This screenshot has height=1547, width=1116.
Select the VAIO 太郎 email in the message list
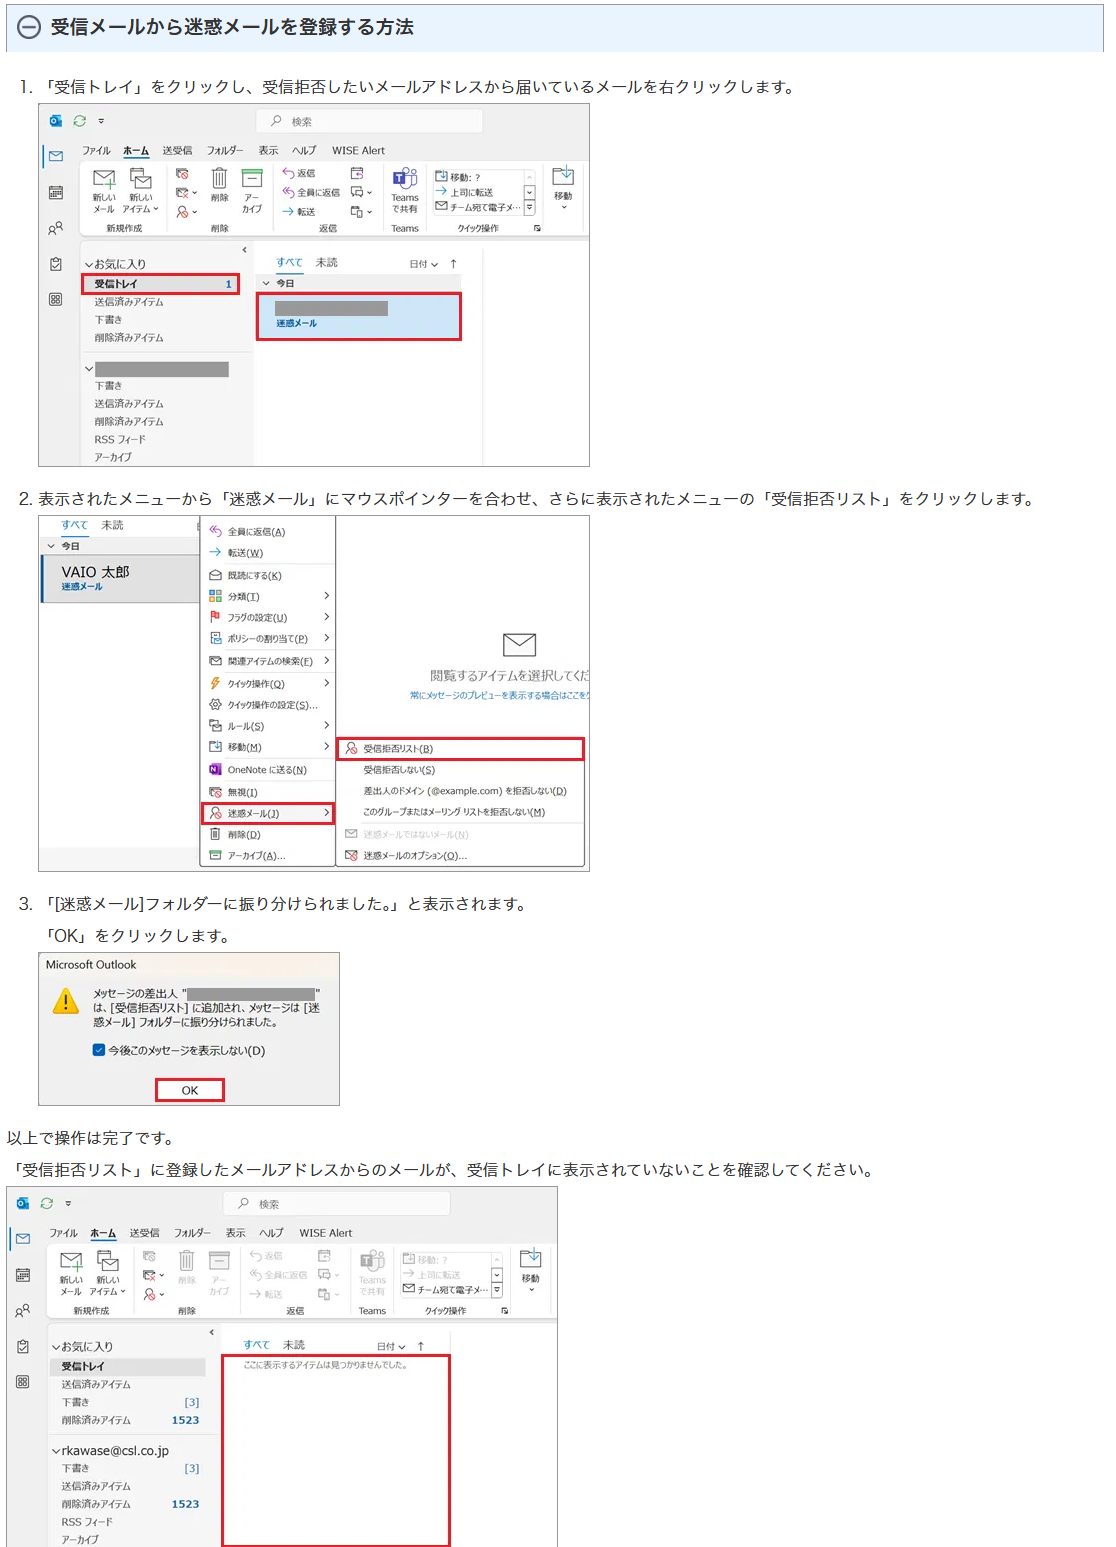(120, 578)
